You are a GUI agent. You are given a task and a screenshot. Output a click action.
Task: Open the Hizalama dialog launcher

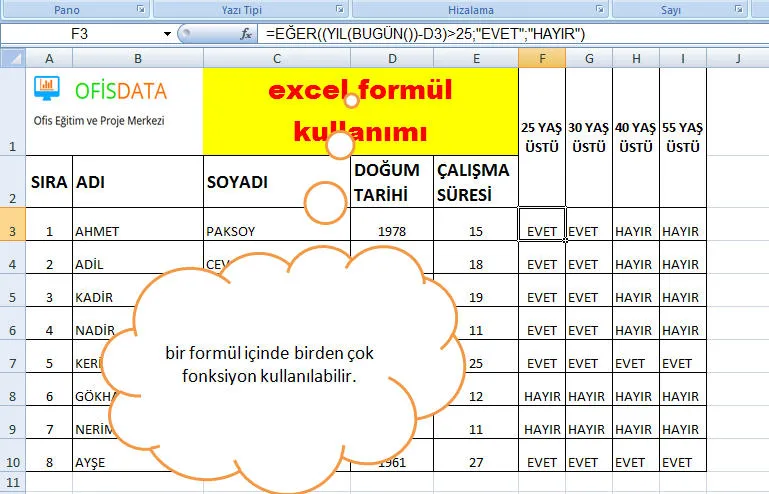tap(600, 10)
